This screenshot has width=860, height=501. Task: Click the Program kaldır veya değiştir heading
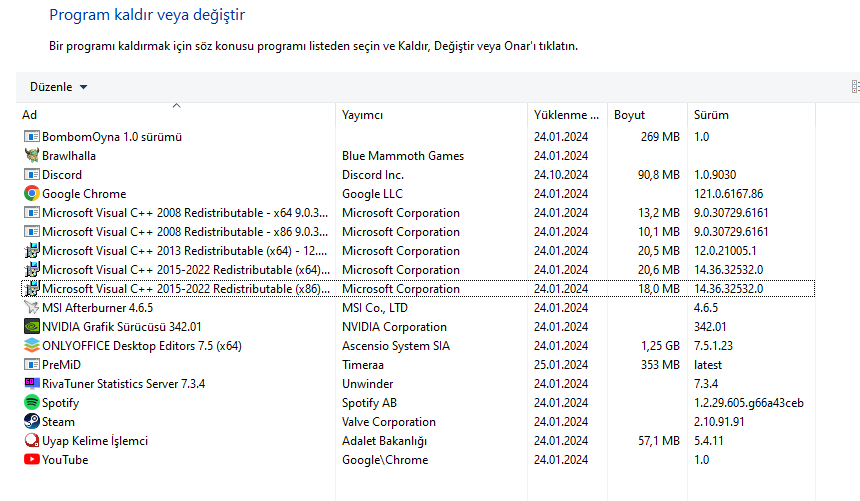(147, 15)
